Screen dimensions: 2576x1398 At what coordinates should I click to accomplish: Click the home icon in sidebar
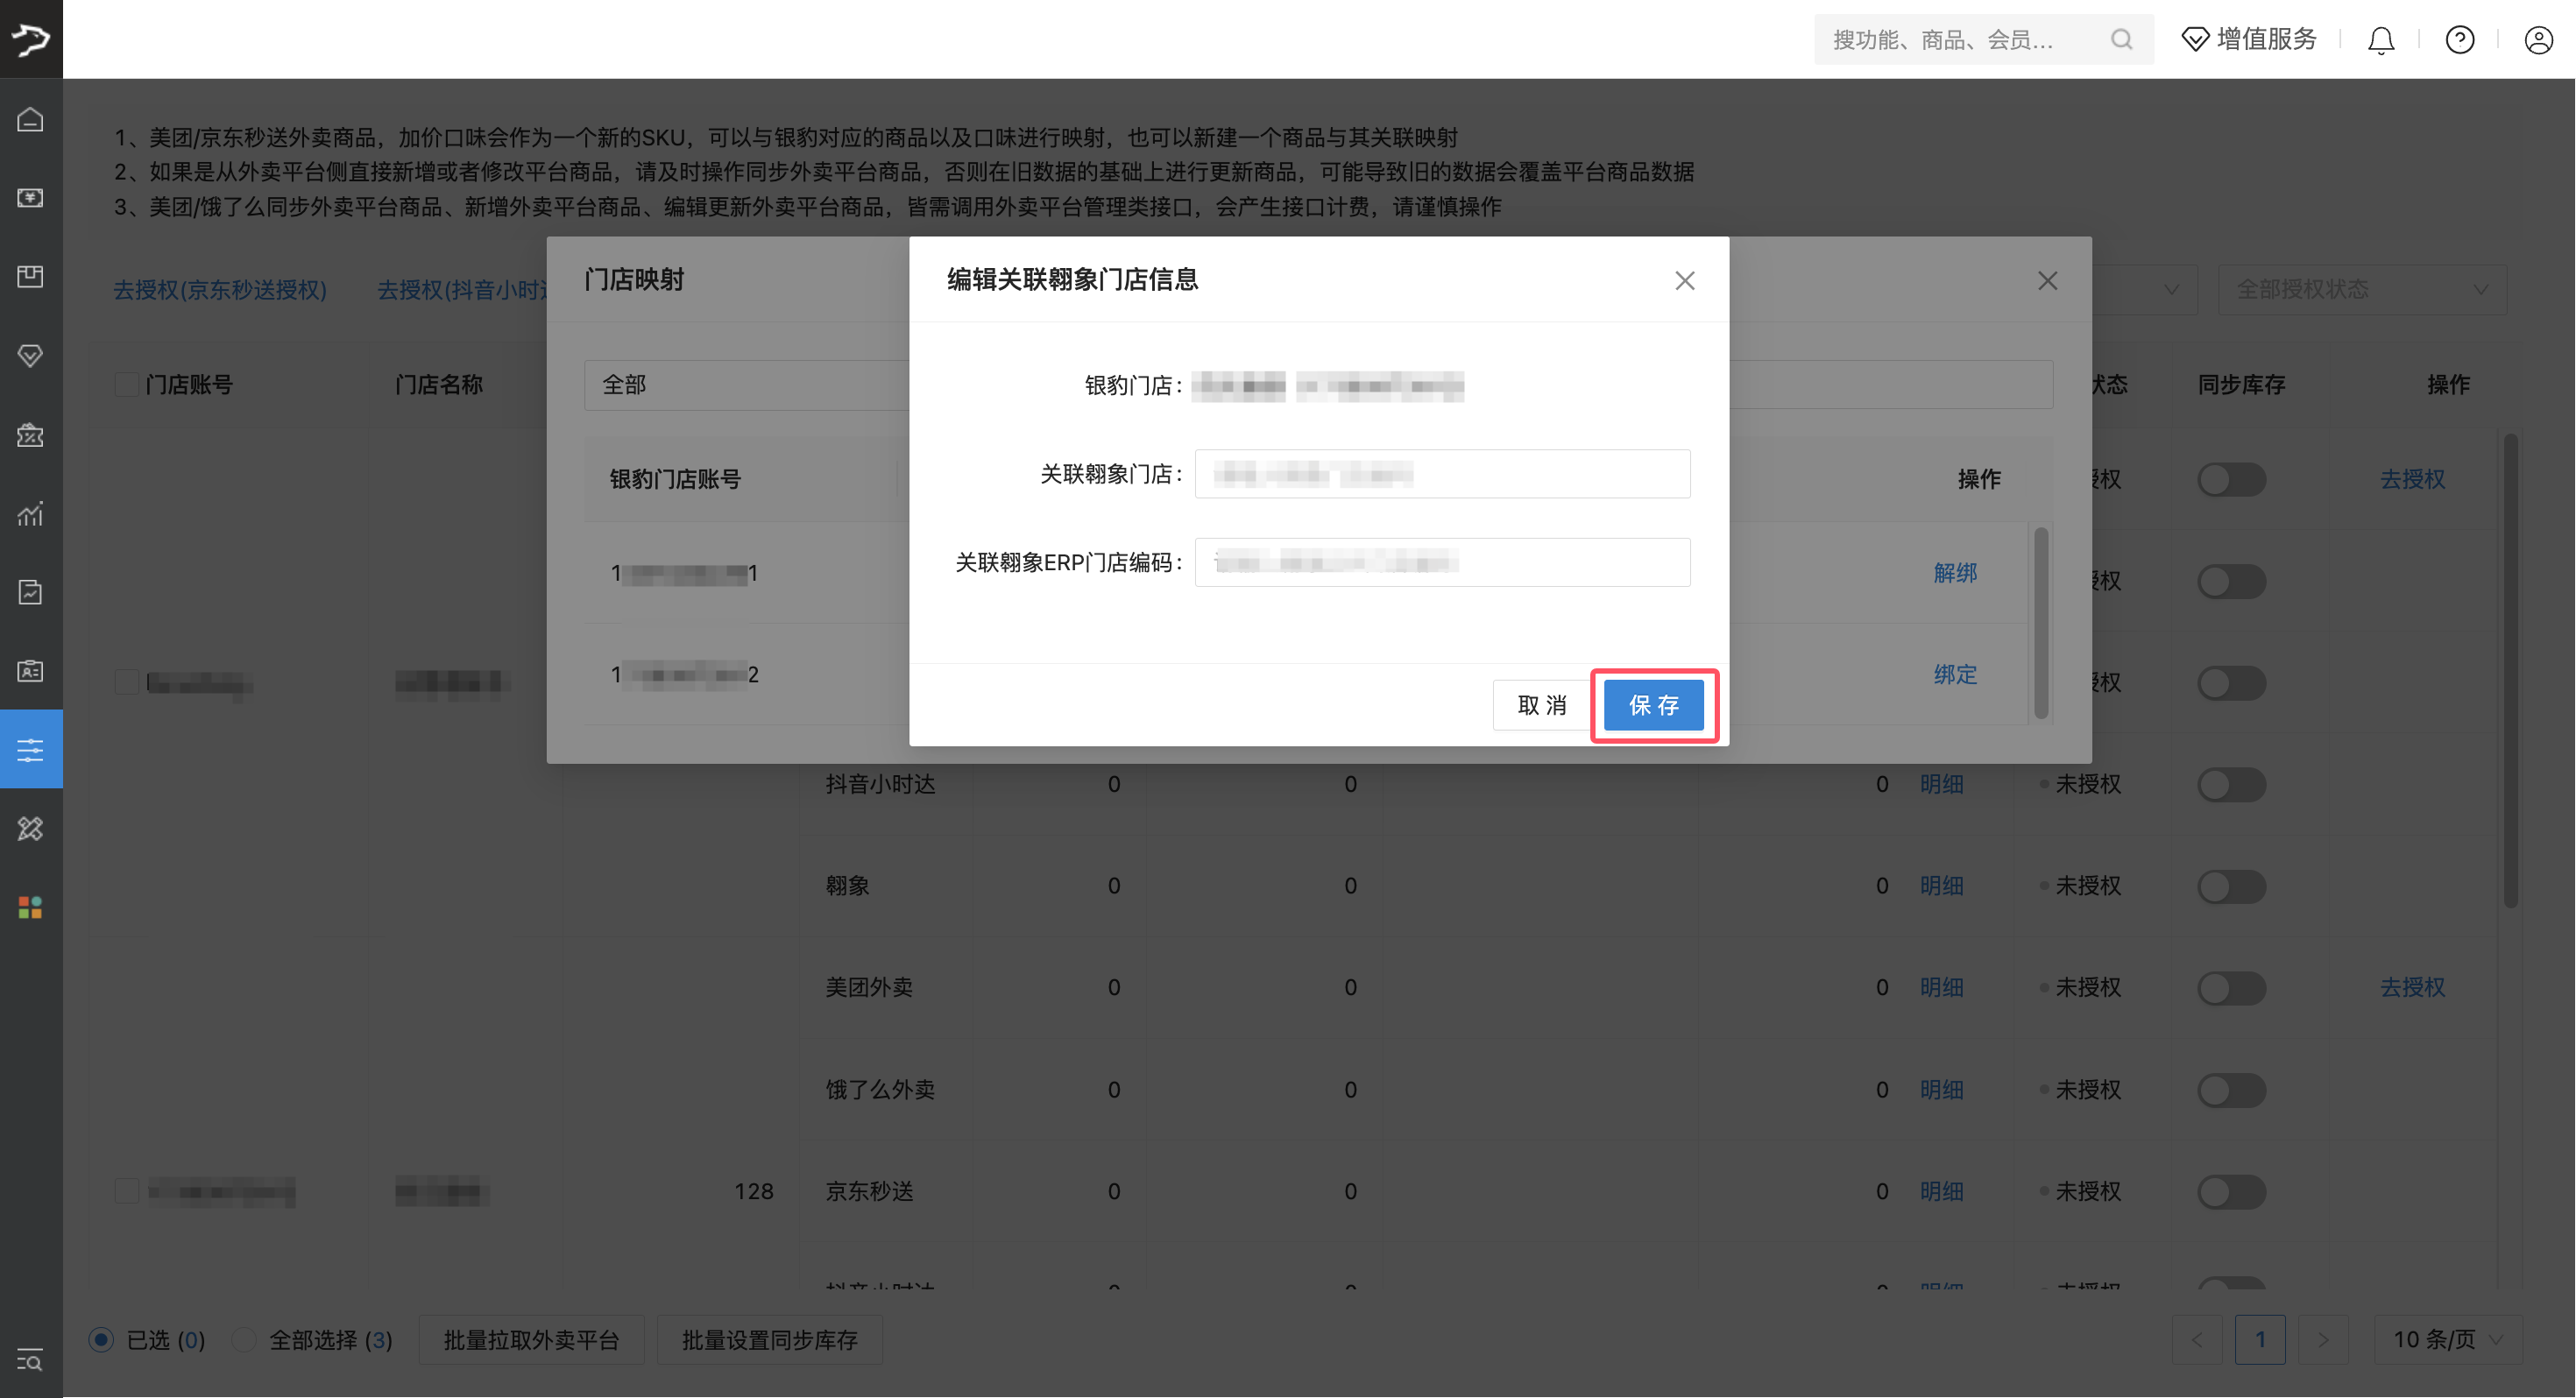tap(31, 120)
